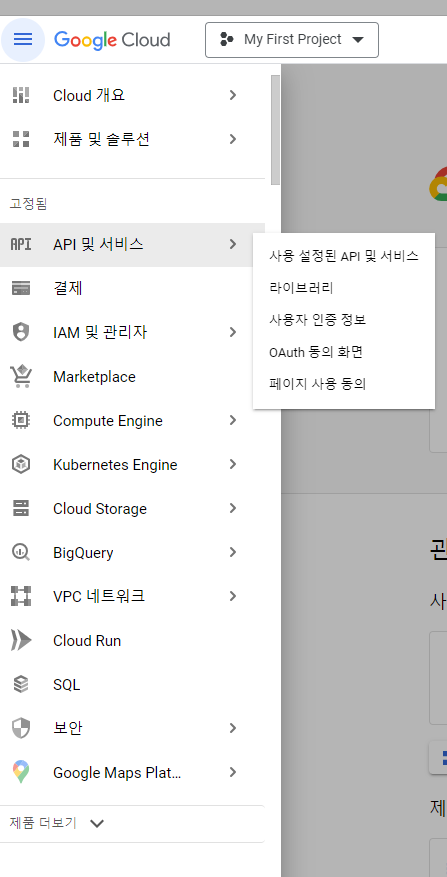Click the Google Maps pin icon
447x877 pixels.
[x=21, y=772]
